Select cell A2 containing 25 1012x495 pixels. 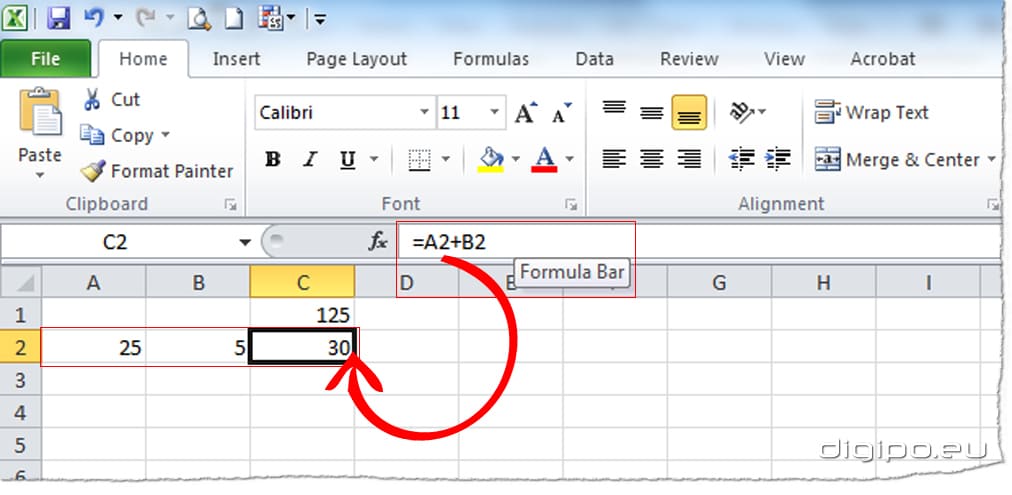click(94, 348)
